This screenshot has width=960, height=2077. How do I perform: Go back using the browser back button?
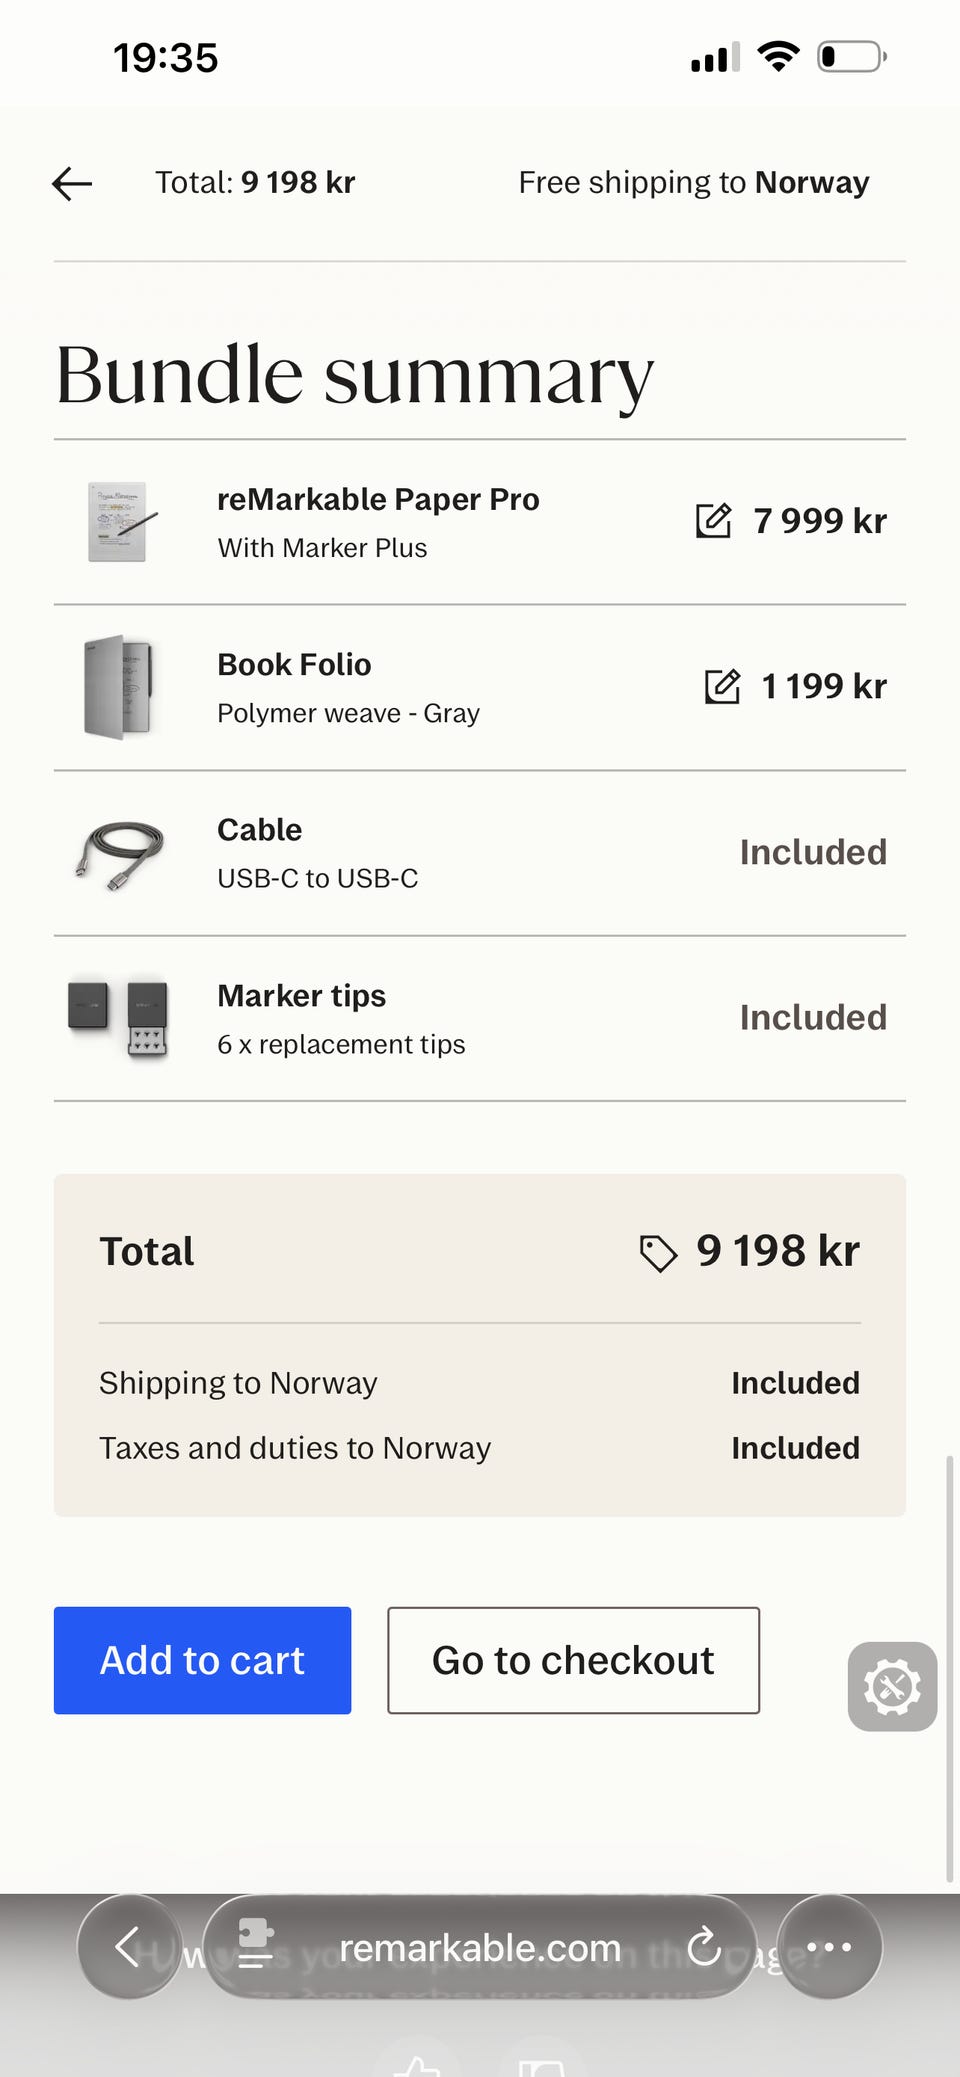pyautogui.click(x=128, y=1946)
